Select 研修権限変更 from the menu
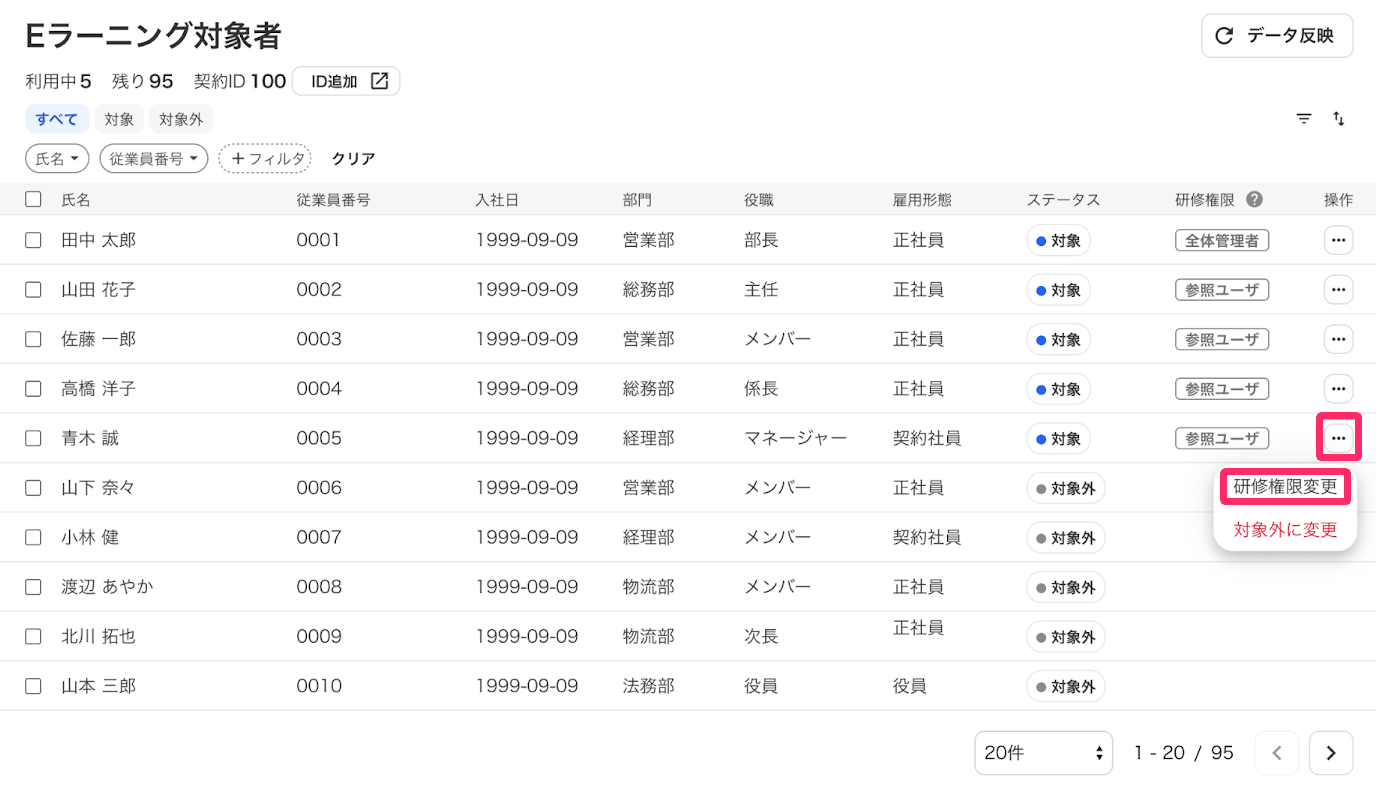The height and width of the screenshot is (796, 1376). [x=1285, y=487]
